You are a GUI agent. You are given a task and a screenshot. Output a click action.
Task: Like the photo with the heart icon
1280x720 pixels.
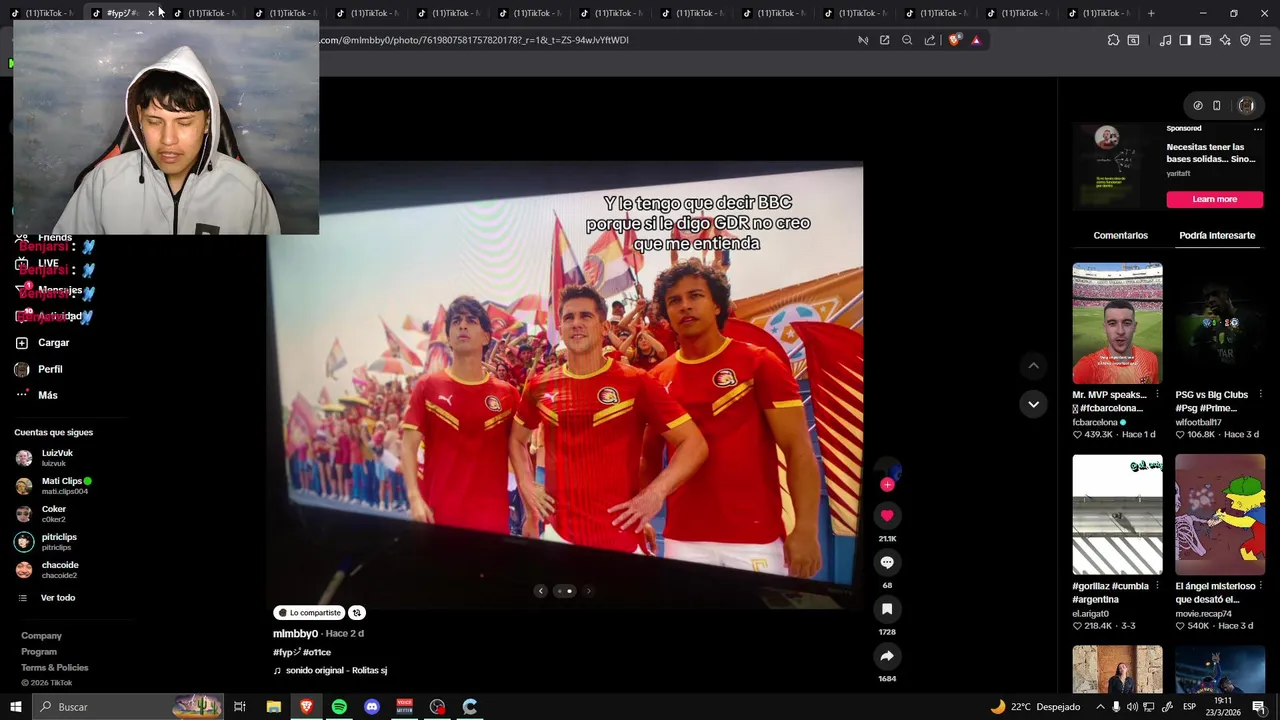pos(887,515)
